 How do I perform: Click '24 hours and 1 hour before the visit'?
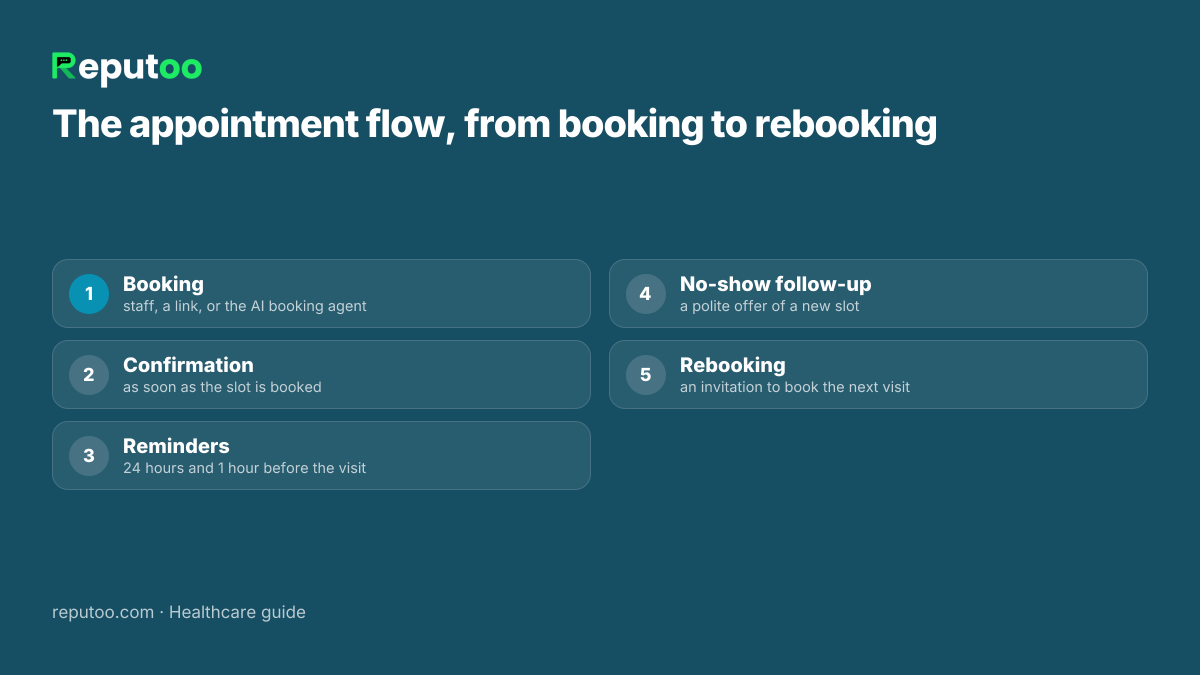[x=244, y=468]
